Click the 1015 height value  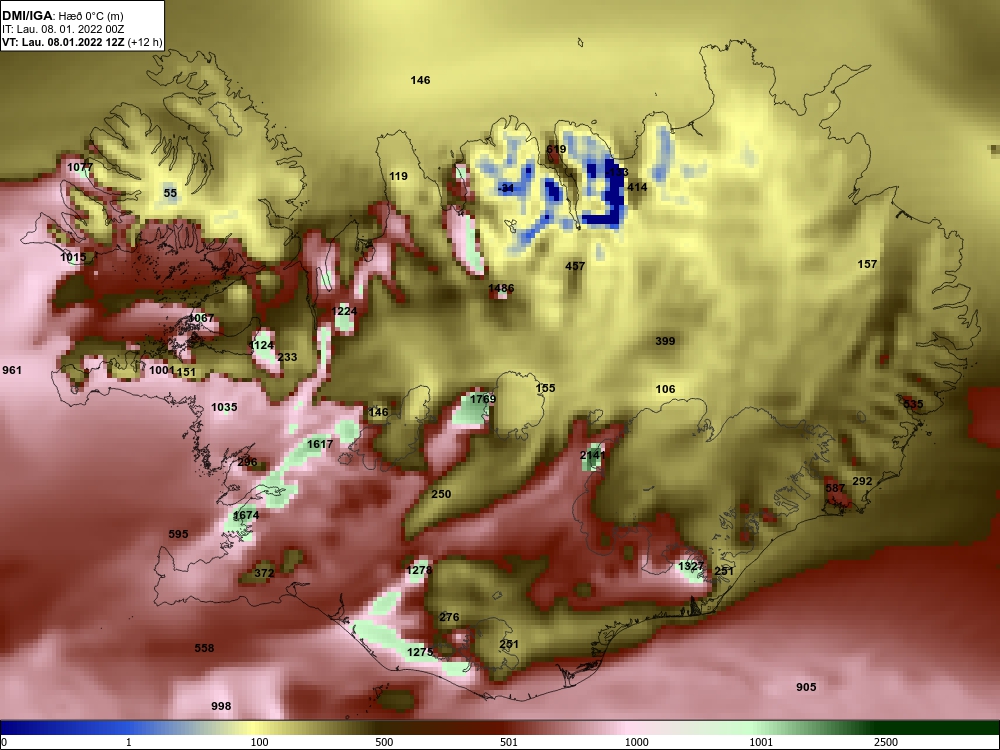coord(73,257)
